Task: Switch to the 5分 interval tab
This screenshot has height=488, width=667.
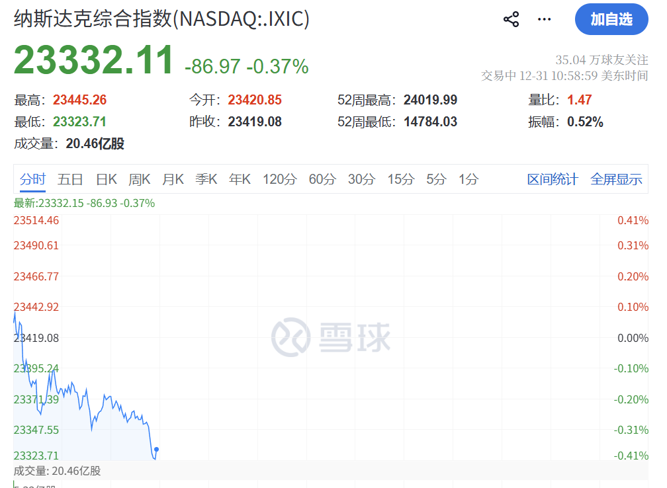Action: click(x=435, y=179)
